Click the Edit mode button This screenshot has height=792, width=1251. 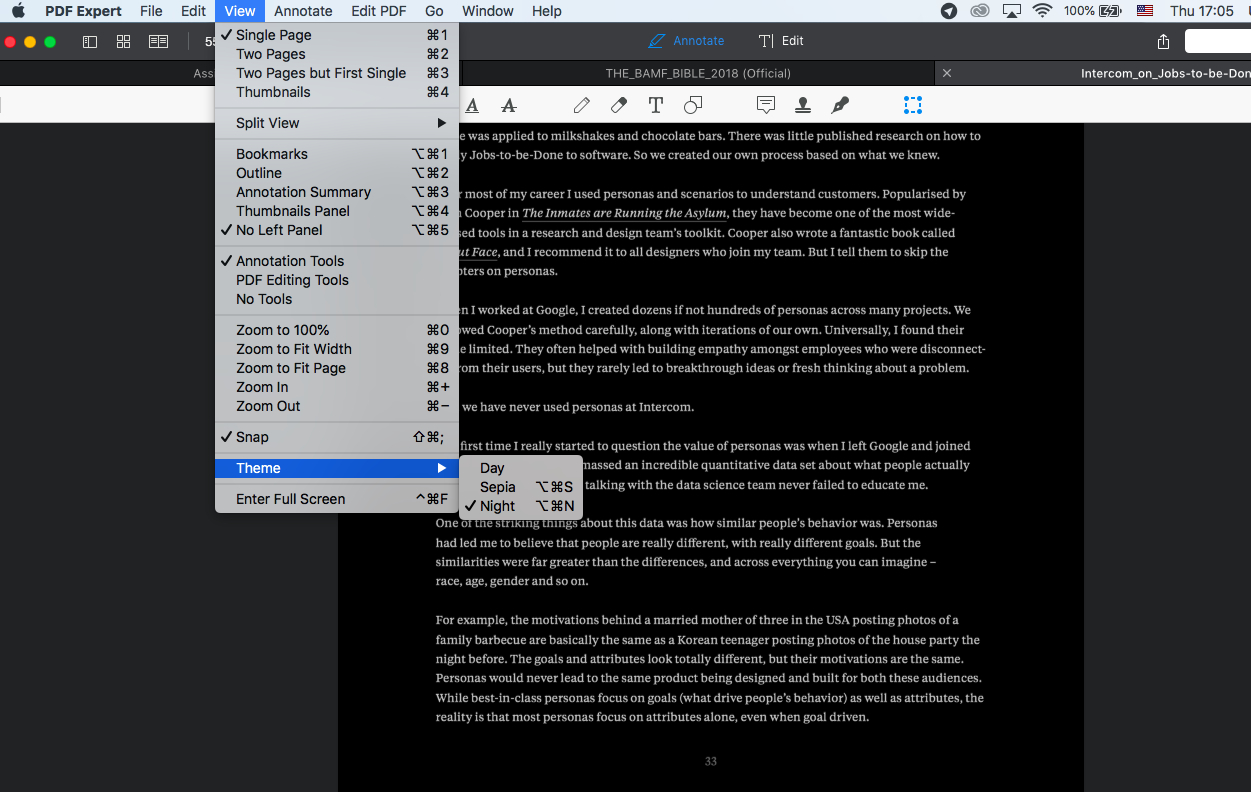pyautogui.click(x=780, y=40)
